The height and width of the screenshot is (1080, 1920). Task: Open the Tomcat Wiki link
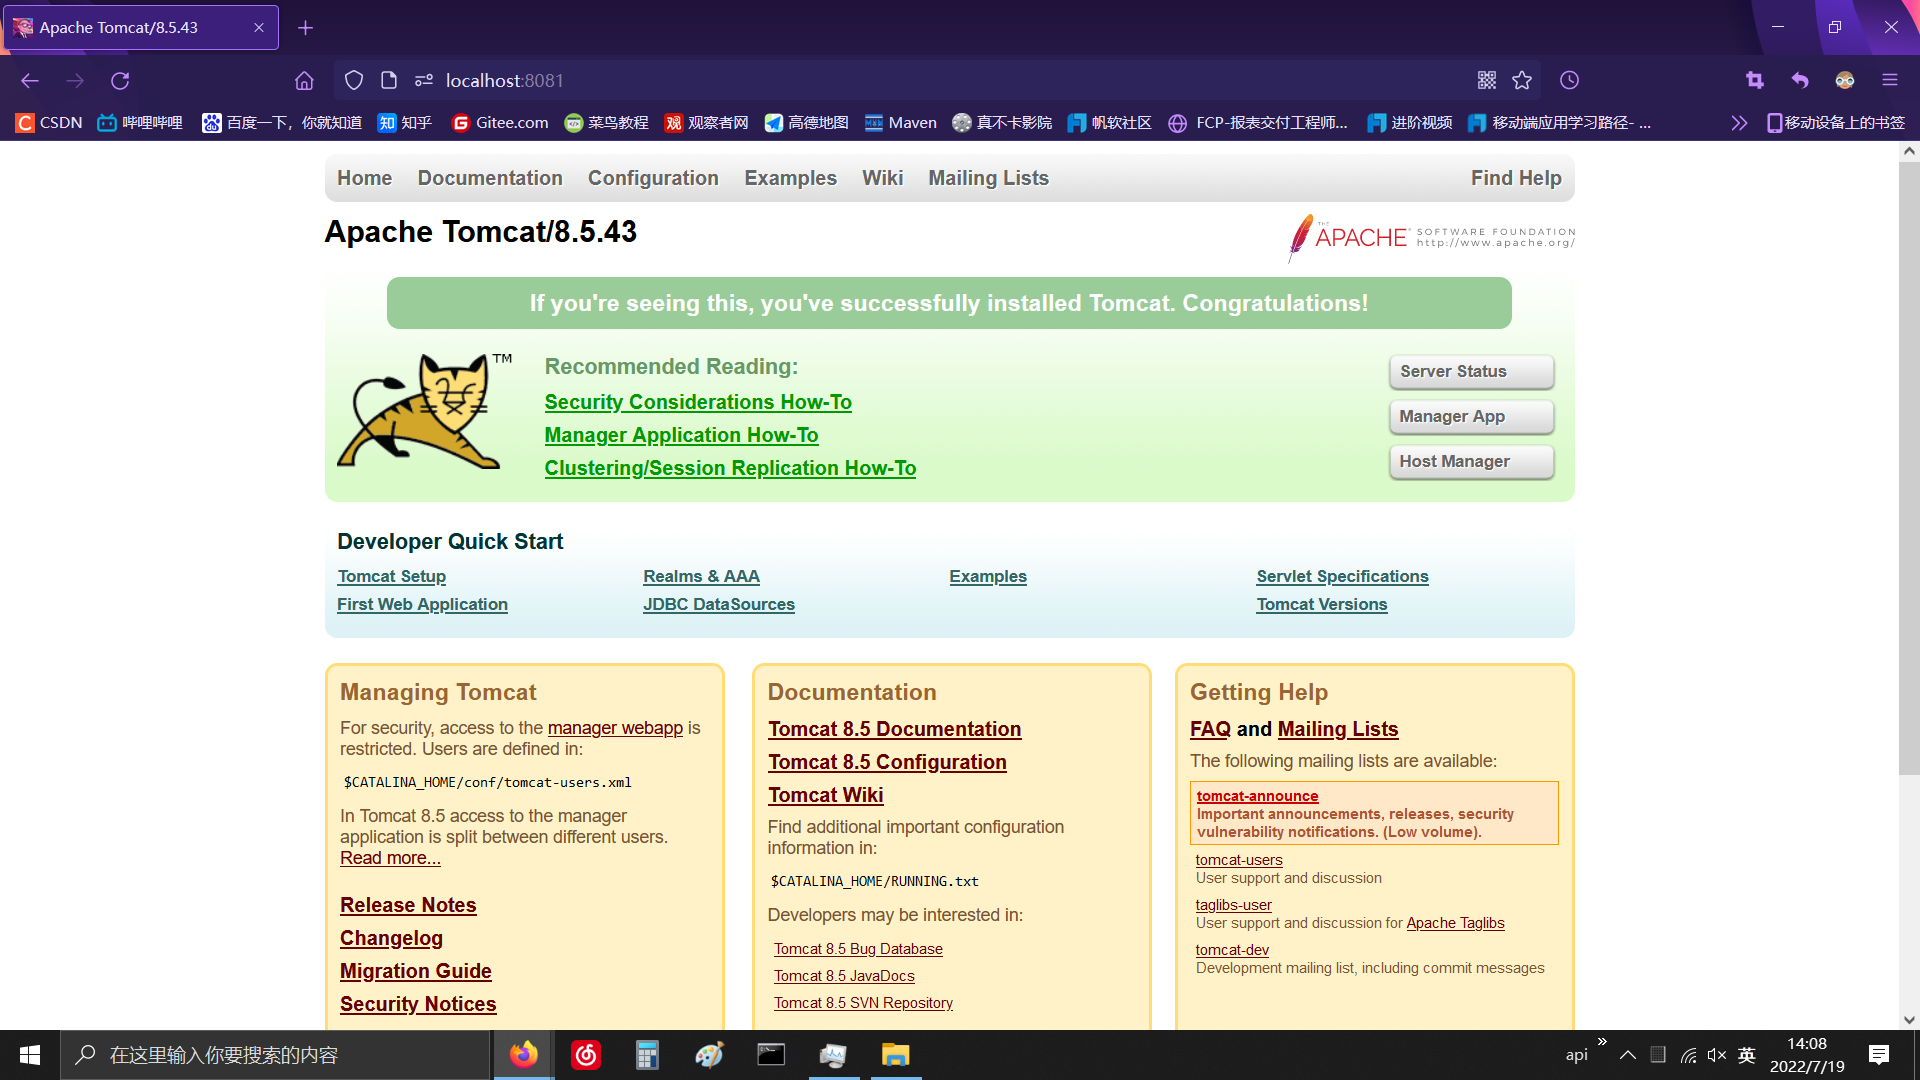[x=825, y=795]
